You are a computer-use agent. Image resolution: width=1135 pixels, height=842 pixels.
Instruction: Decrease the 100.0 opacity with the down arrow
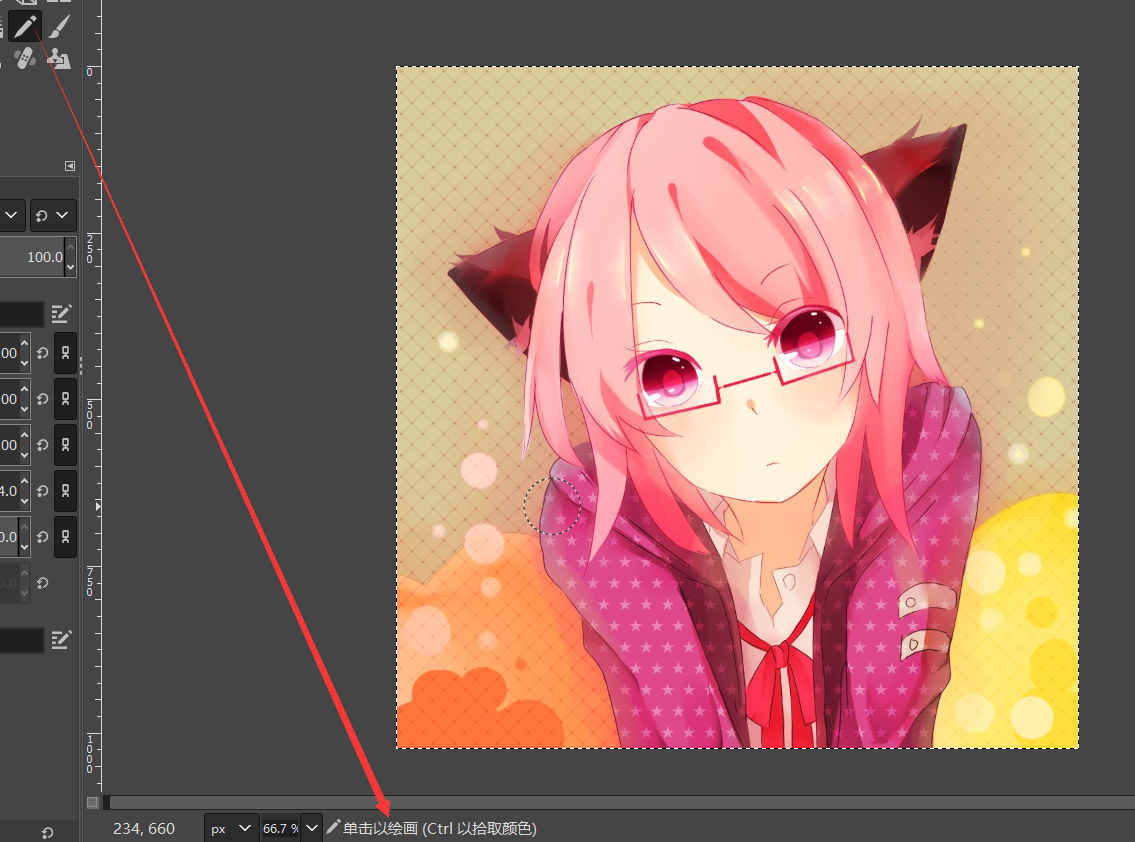(70, 267)
